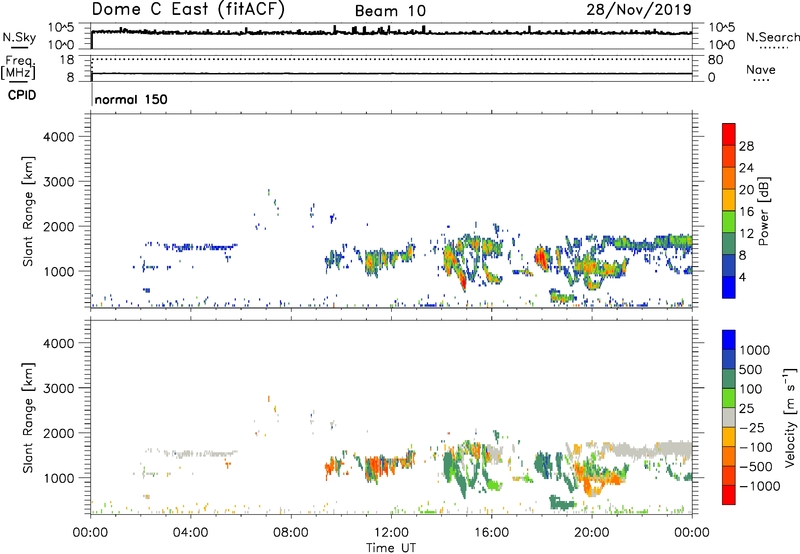Click the 'Time UT' axis title

point(391,548)
